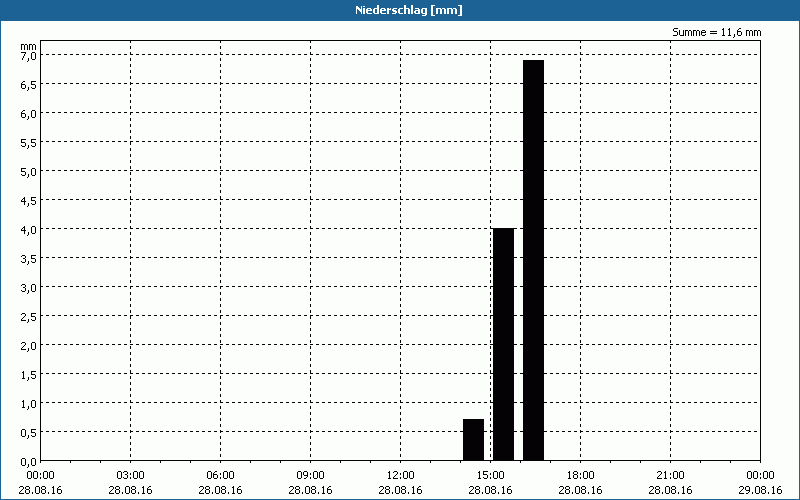Click the 3,0 y-axis label
This screenshot has width=800, height=500.
[28, 288]
